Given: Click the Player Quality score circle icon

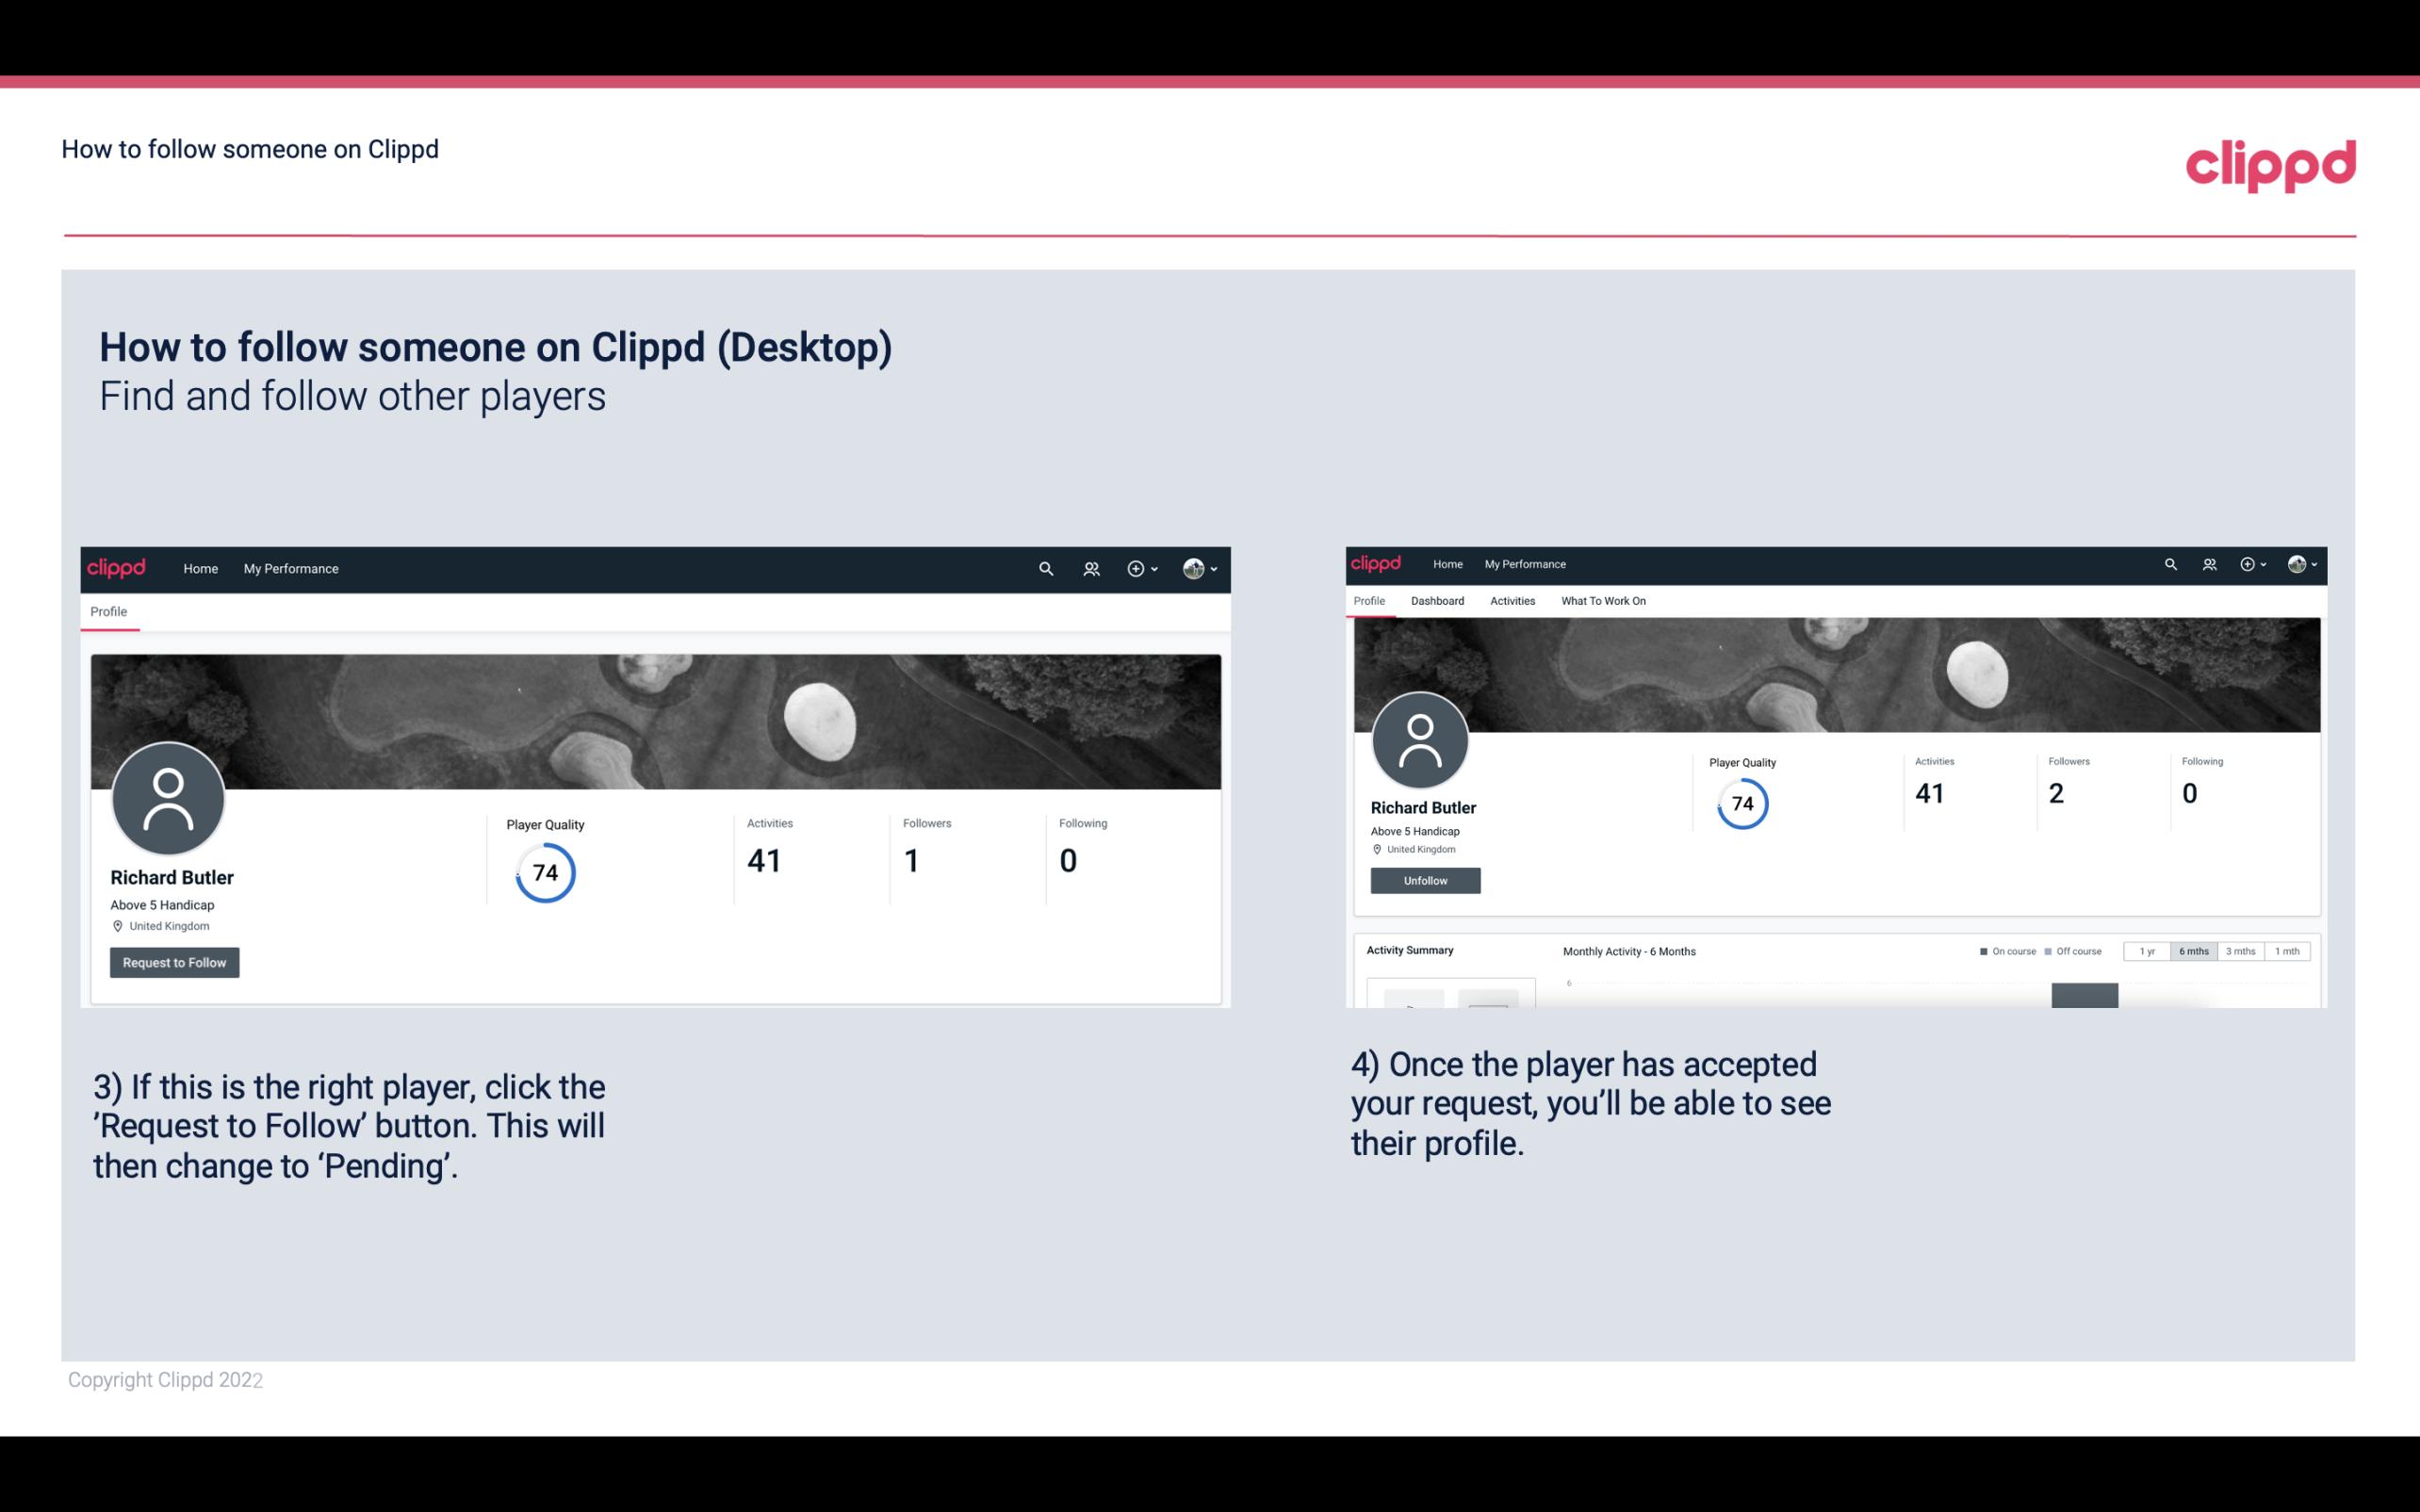Looking at the screenshot, I should (x=542, y=872).
